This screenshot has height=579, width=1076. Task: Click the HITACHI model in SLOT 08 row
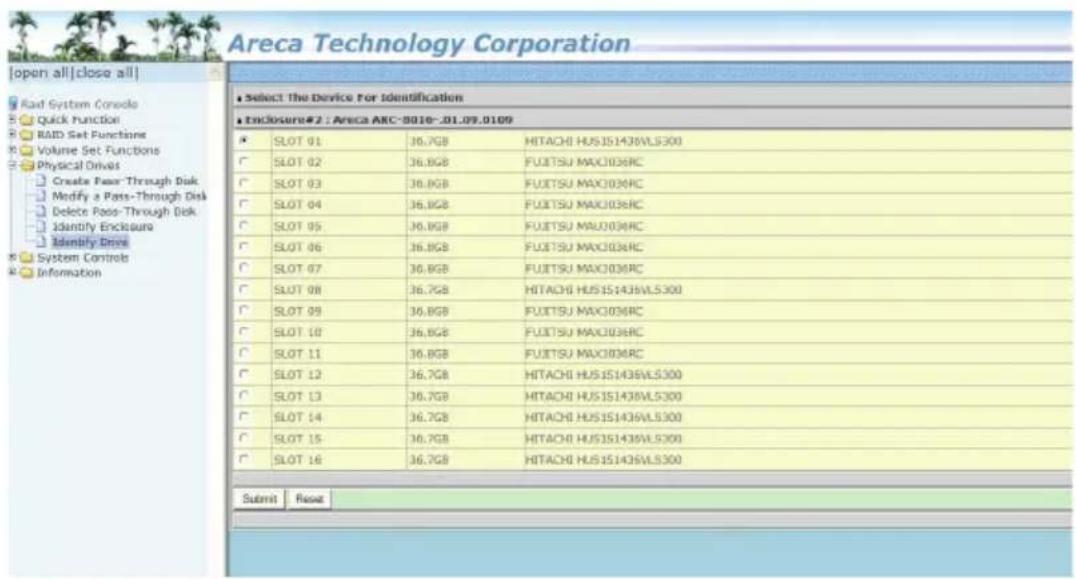pyautogui.click(x=603, y=290)
